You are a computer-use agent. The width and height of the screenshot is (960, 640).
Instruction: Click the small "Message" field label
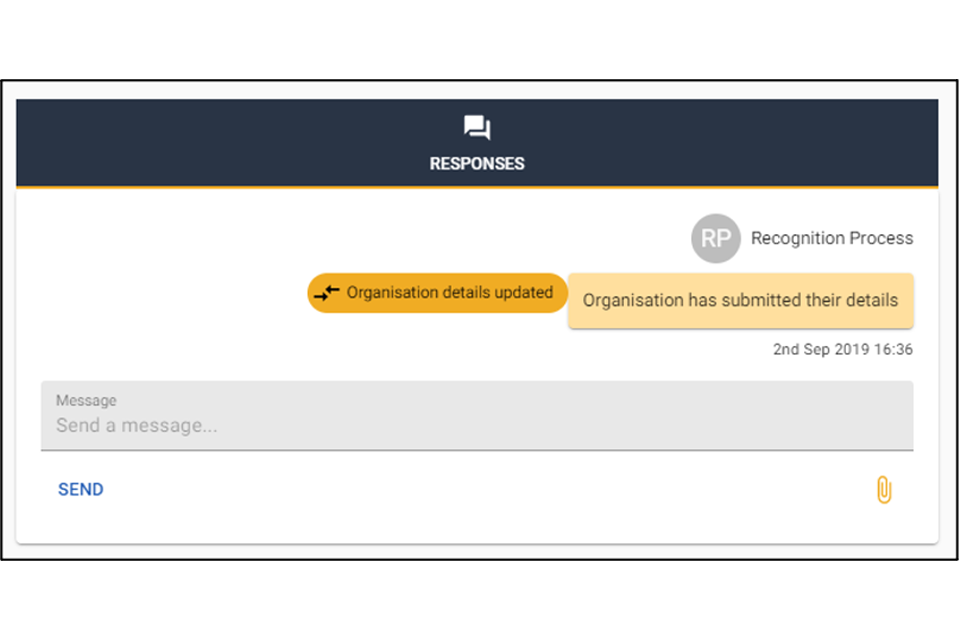tap(86, 400)
